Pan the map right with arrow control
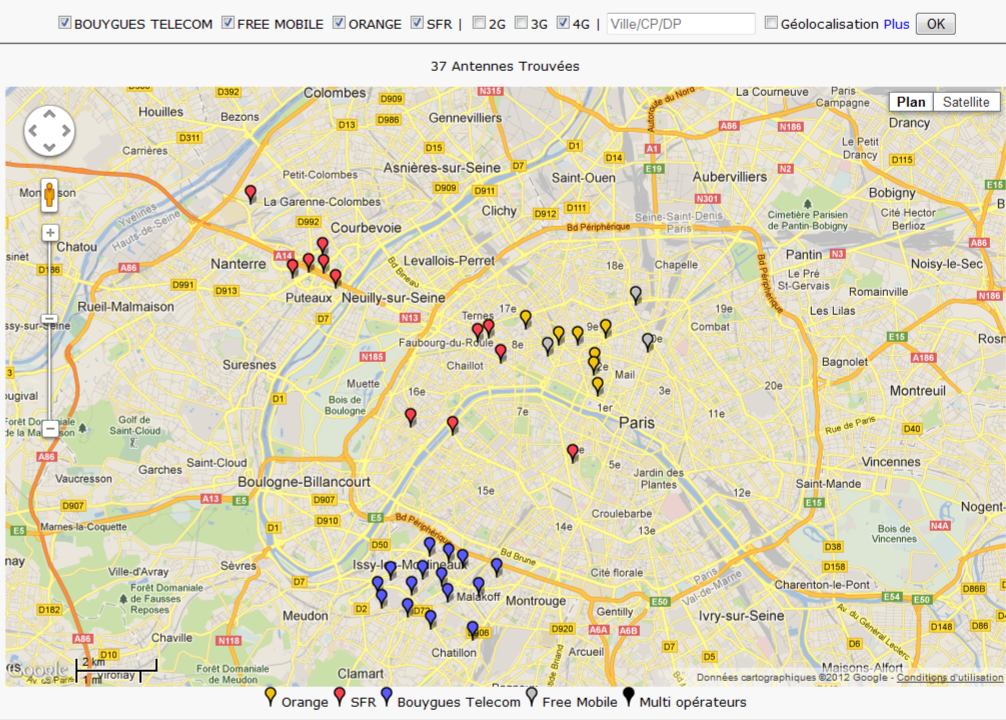This screenshot has height=720, width=1006. tap(65, 131)
